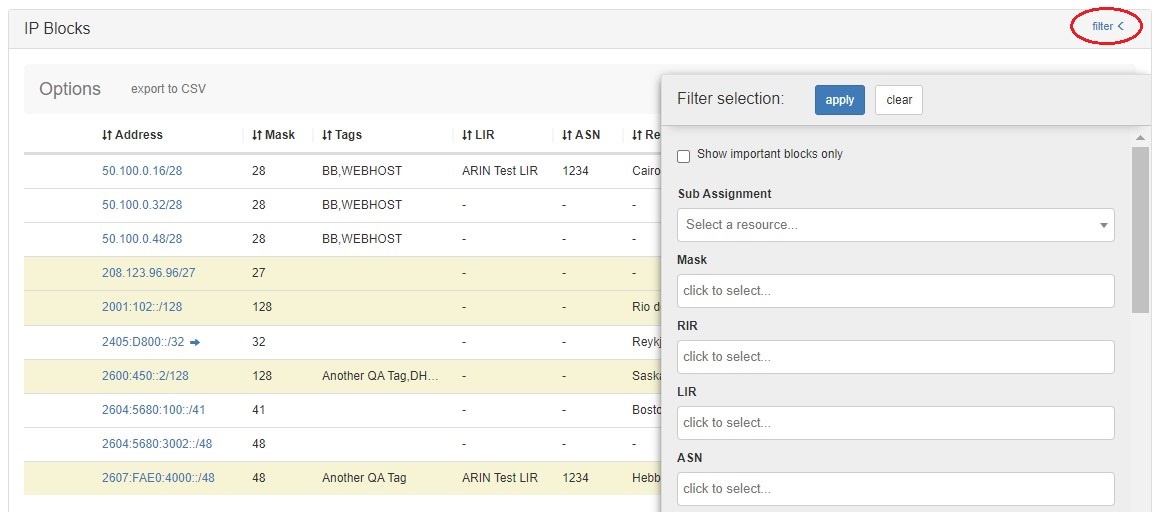Sort table by Address column
This screenshot has width=1161, height=512.
132,135
